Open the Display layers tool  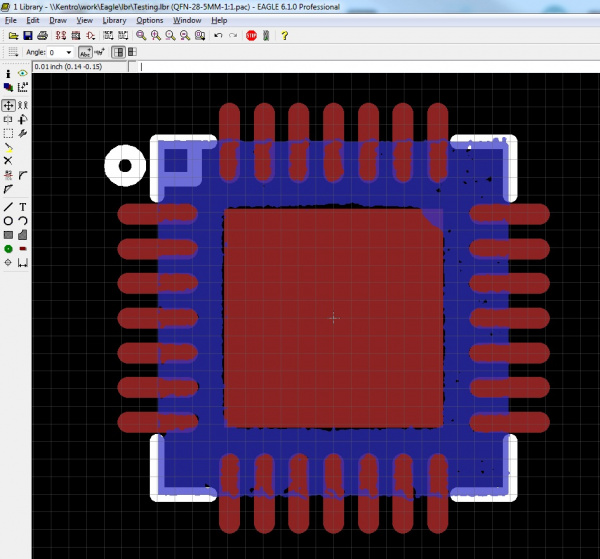pos(8,88)
